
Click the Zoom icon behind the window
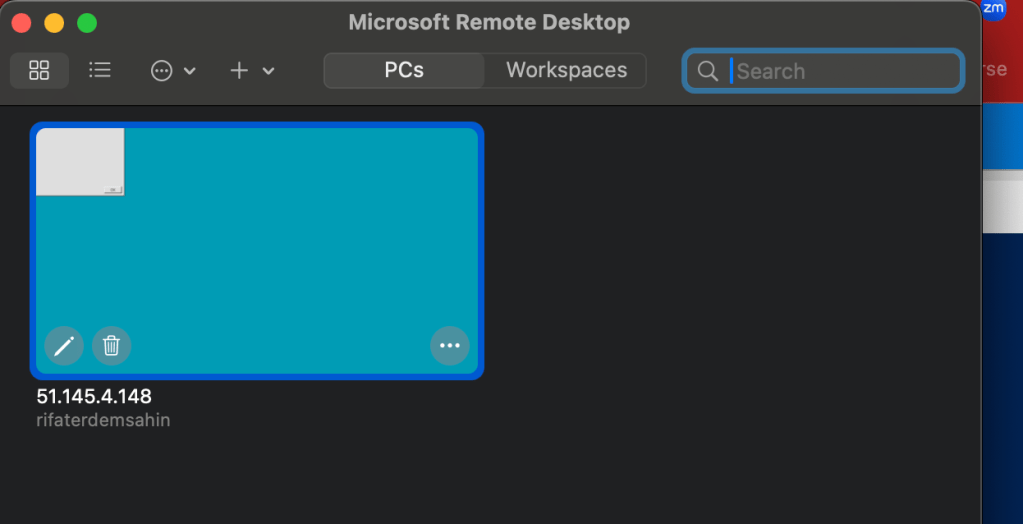tap(994, 8)
